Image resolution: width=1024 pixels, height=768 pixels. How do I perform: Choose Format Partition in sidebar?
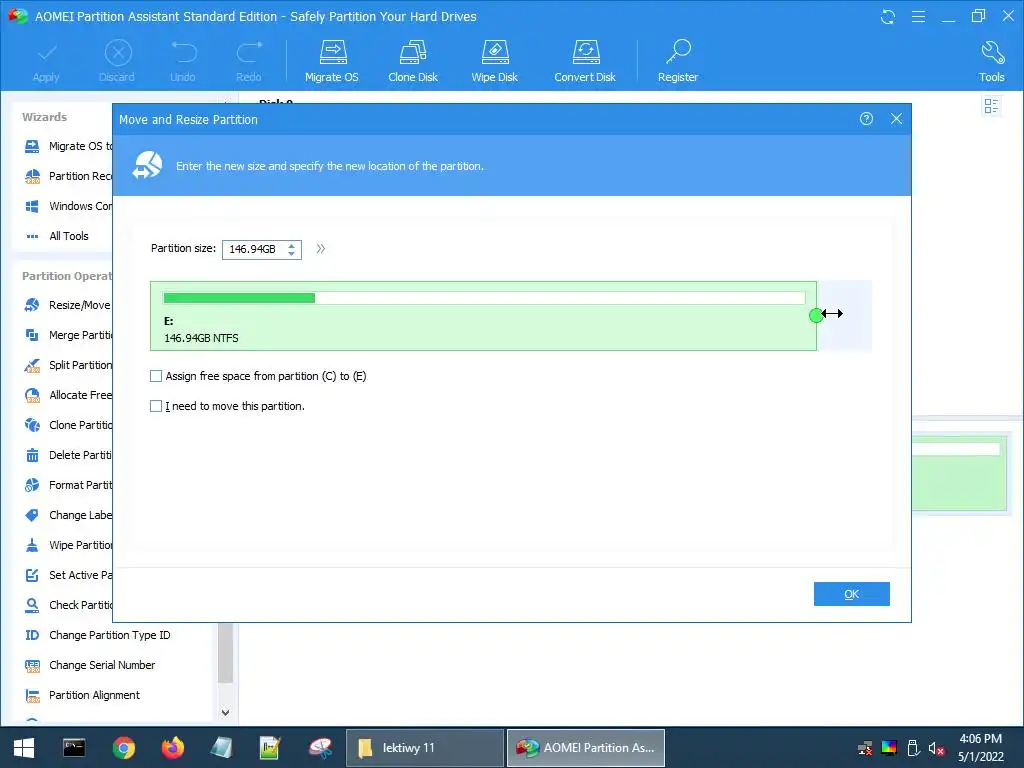click(68, 485)
